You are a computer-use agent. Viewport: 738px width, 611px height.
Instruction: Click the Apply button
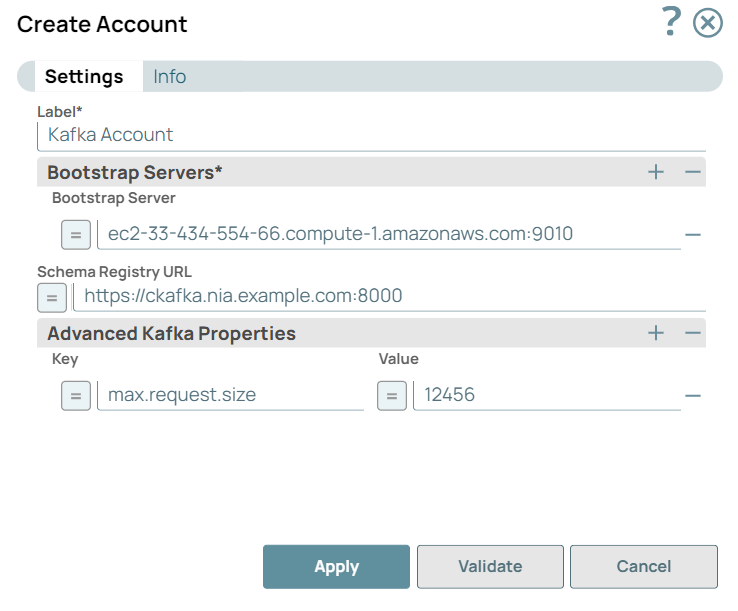click(x=337, y=567)
